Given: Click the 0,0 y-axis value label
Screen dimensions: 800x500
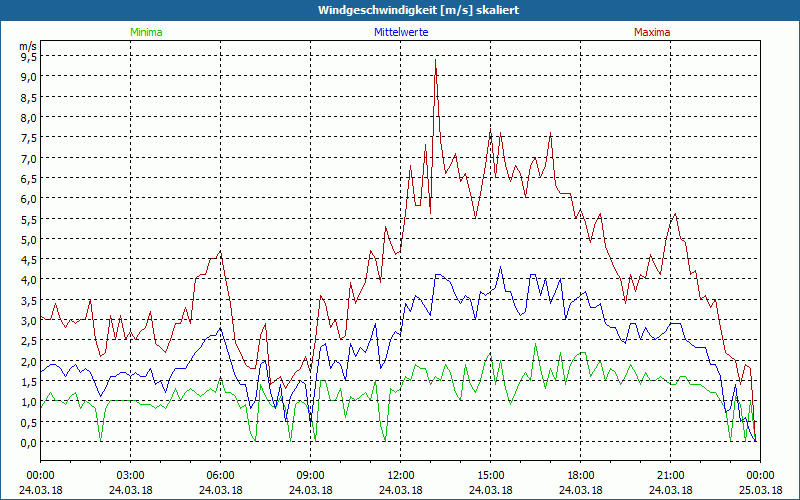Looking at the screenshot, I should click(x=28, y=442).
